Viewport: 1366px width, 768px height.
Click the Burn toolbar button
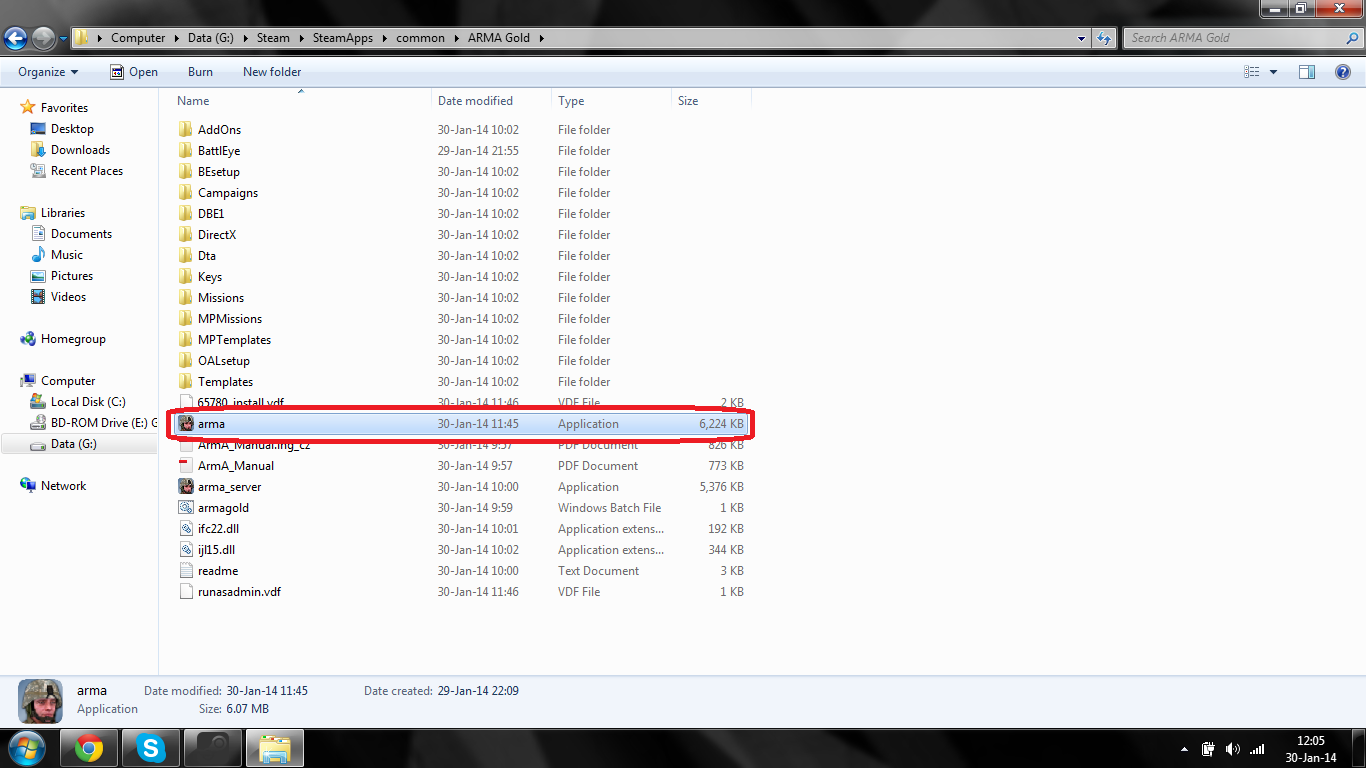click(x=200, y=72)
